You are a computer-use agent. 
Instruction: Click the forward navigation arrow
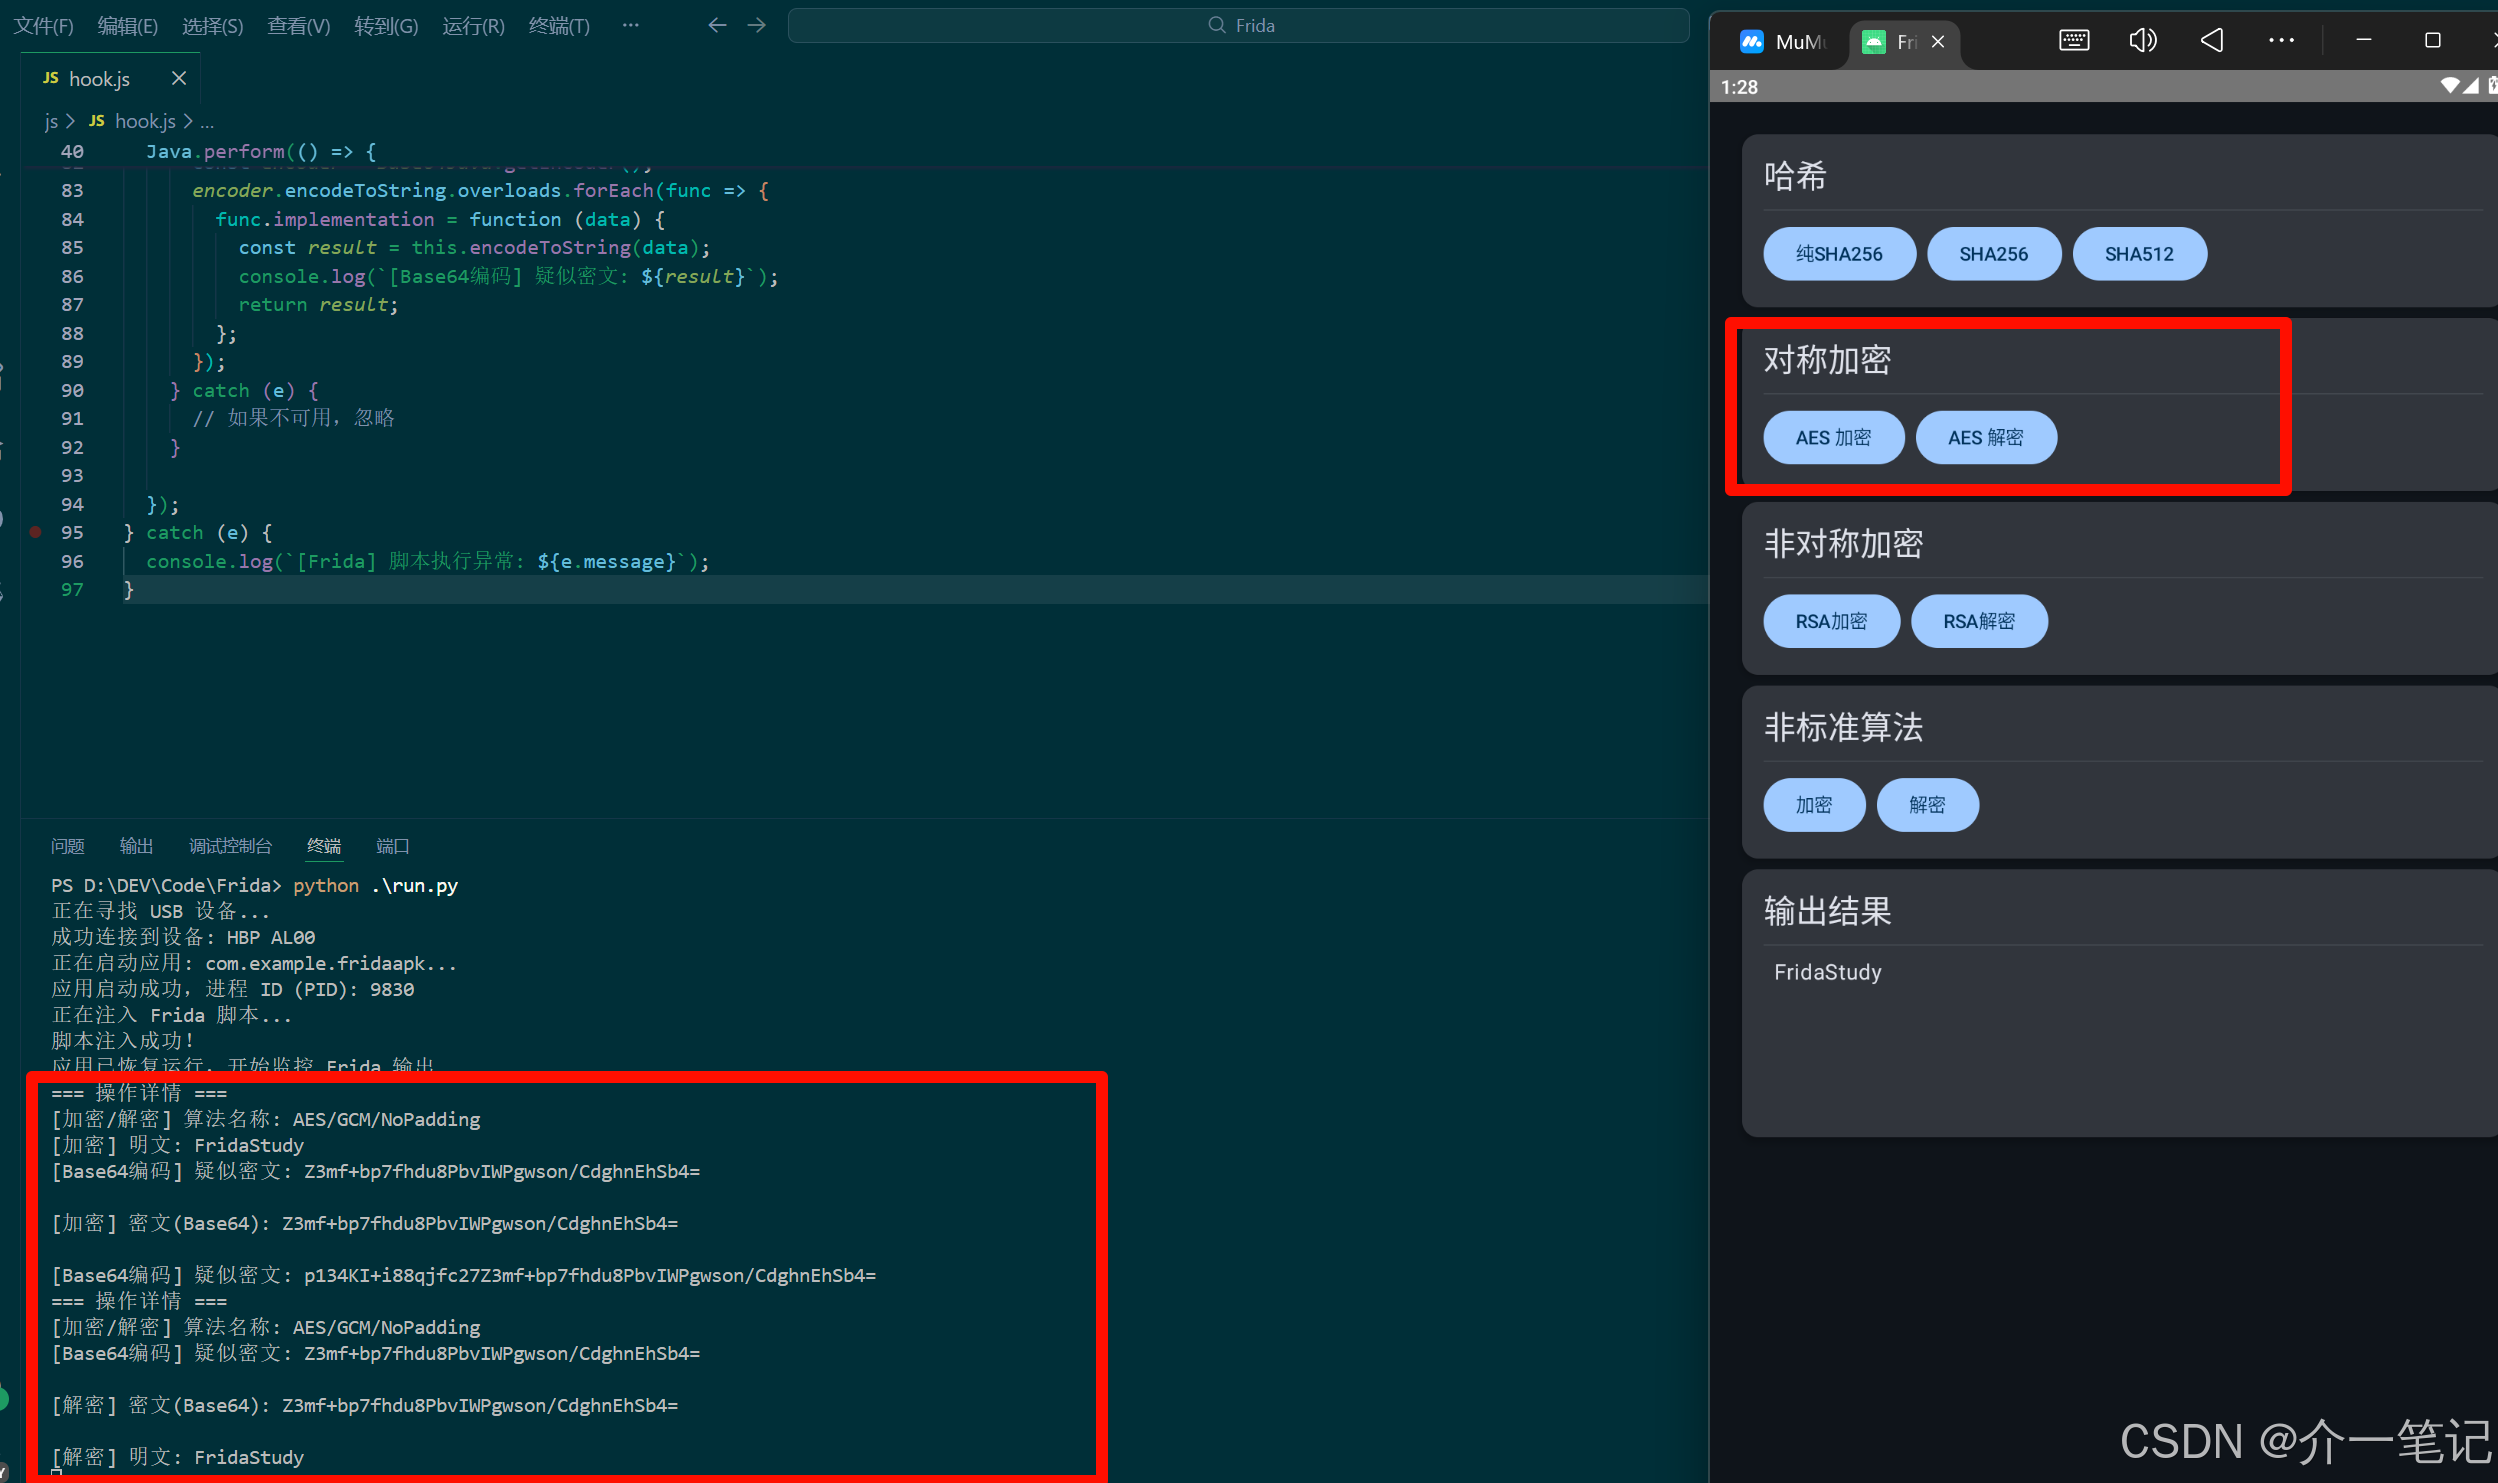click(757, 25)
